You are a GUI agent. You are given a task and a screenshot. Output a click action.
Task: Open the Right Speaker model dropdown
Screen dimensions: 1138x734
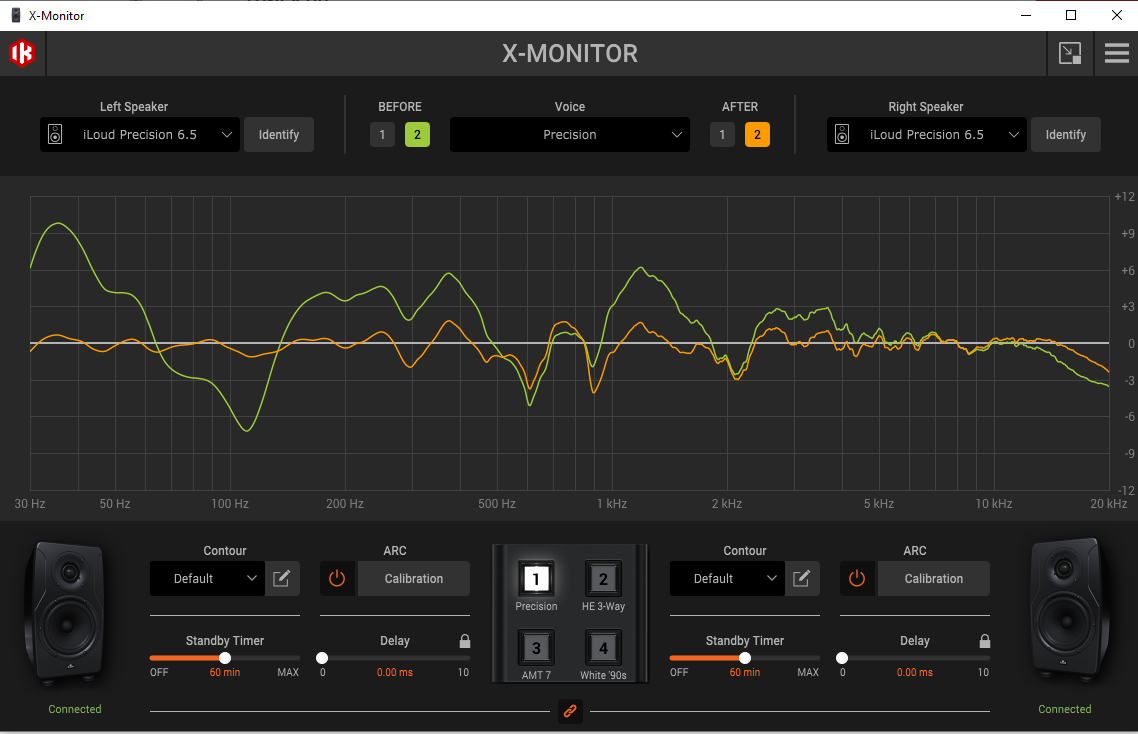[927, 134]
